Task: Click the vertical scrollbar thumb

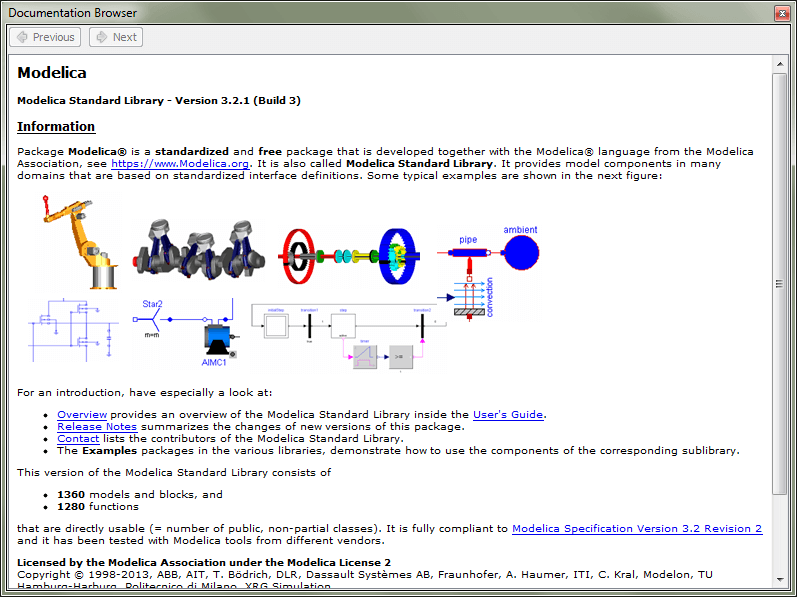Action: click(x=780, y=284)
